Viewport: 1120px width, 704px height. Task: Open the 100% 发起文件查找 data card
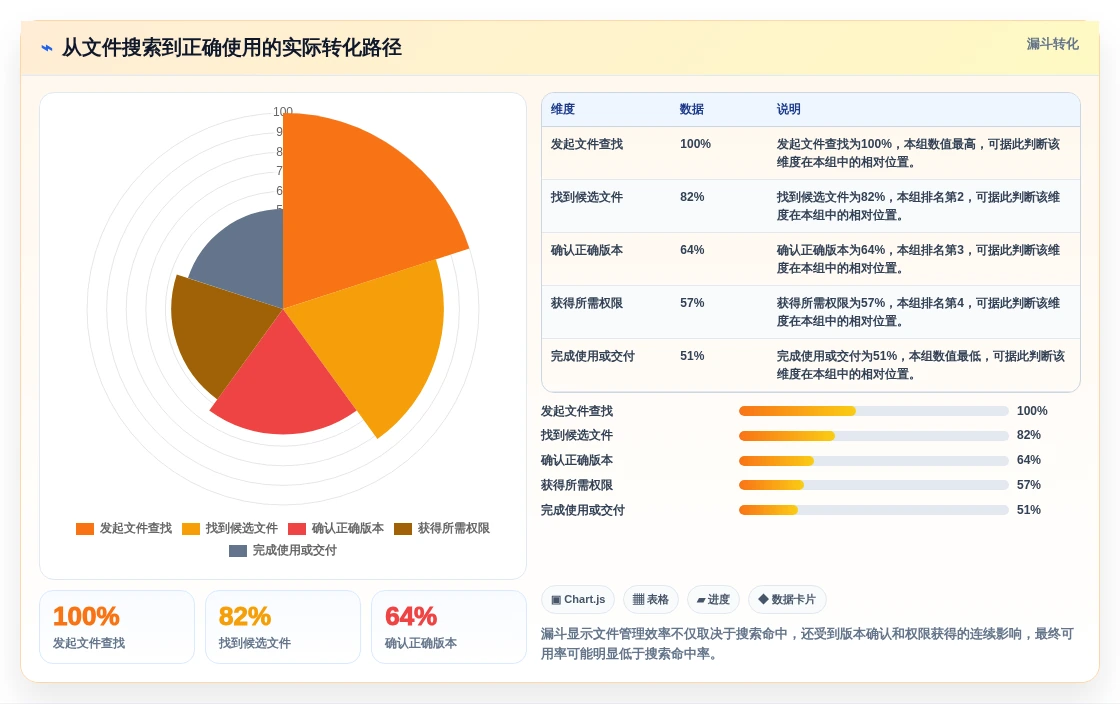coord(117,627)
